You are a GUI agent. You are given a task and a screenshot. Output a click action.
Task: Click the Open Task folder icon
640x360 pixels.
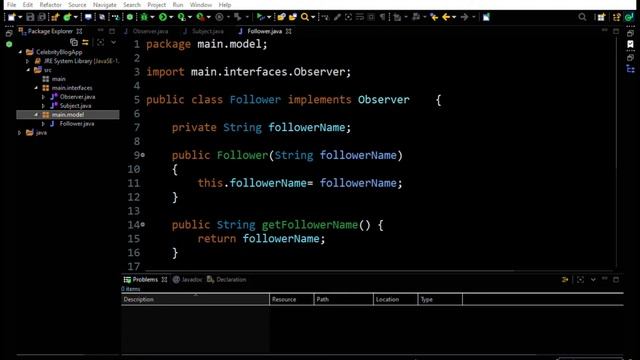[293, 17]
